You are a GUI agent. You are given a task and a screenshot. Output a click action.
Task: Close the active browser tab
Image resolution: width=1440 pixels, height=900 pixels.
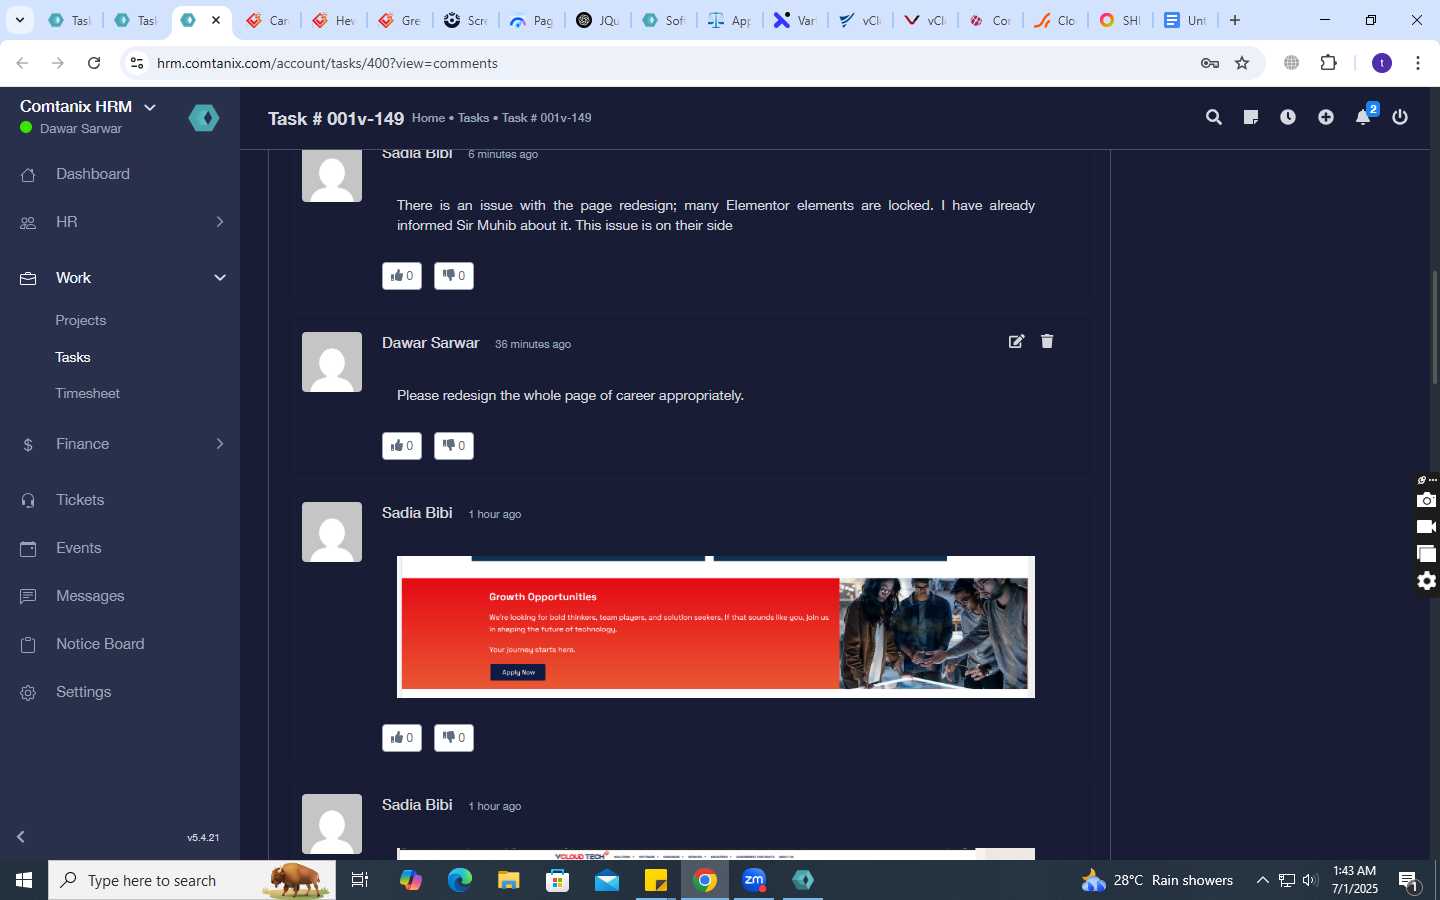coord(216,20)
